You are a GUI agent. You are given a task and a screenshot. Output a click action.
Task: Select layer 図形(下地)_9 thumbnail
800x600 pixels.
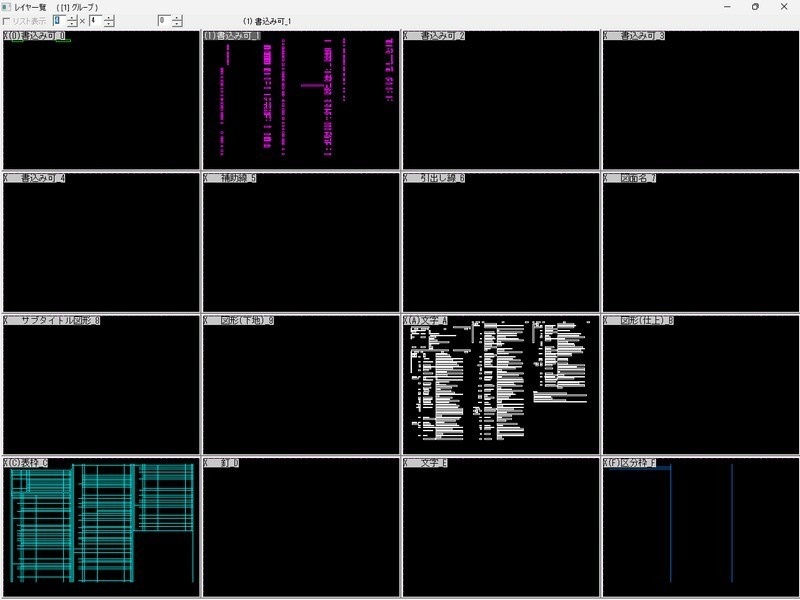click(301, 385)
